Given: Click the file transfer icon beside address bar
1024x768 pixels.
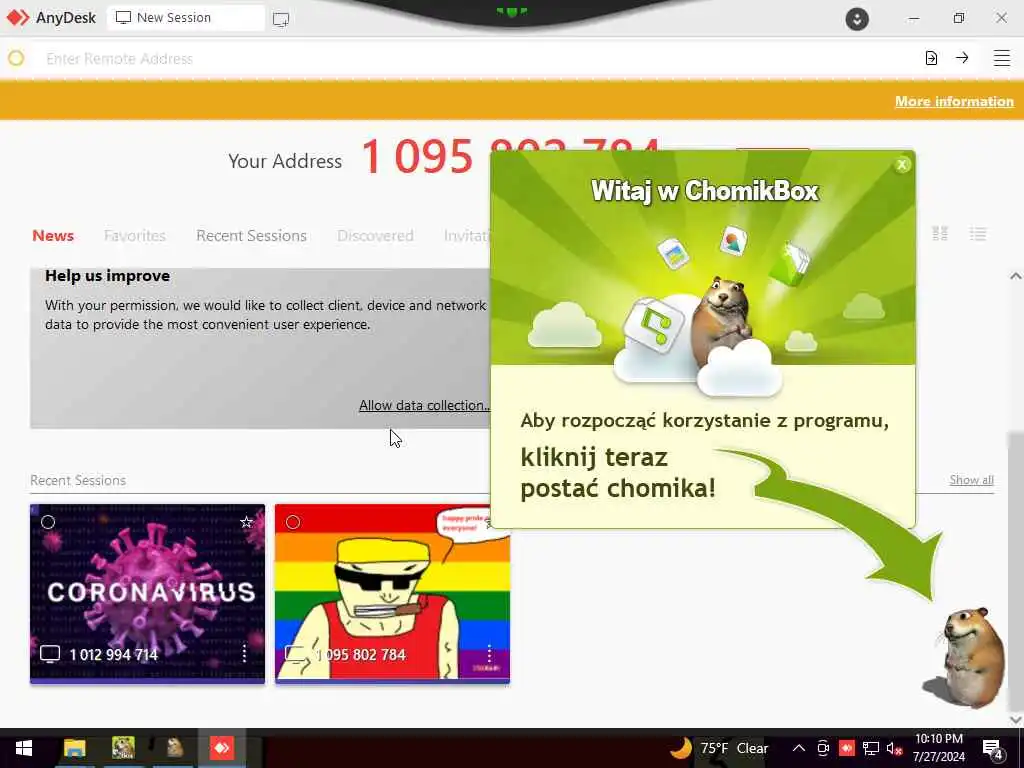Looking at the screenshot, I should [x=931, y=58].
